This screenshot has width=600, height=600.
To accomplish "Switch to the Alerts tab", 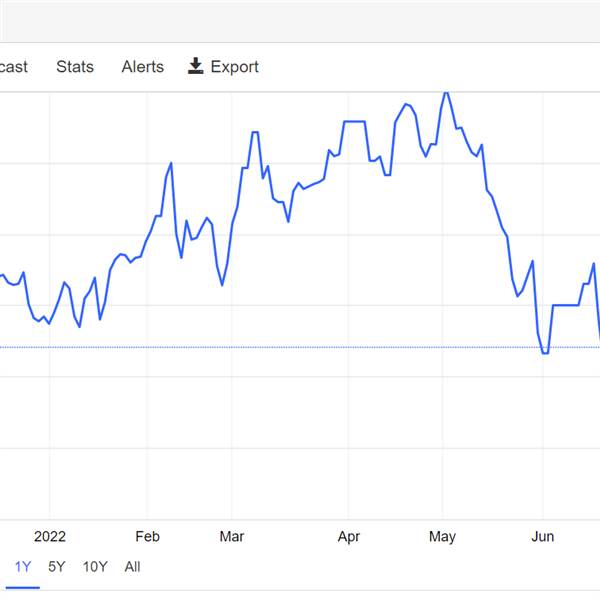I will point(143,67).
